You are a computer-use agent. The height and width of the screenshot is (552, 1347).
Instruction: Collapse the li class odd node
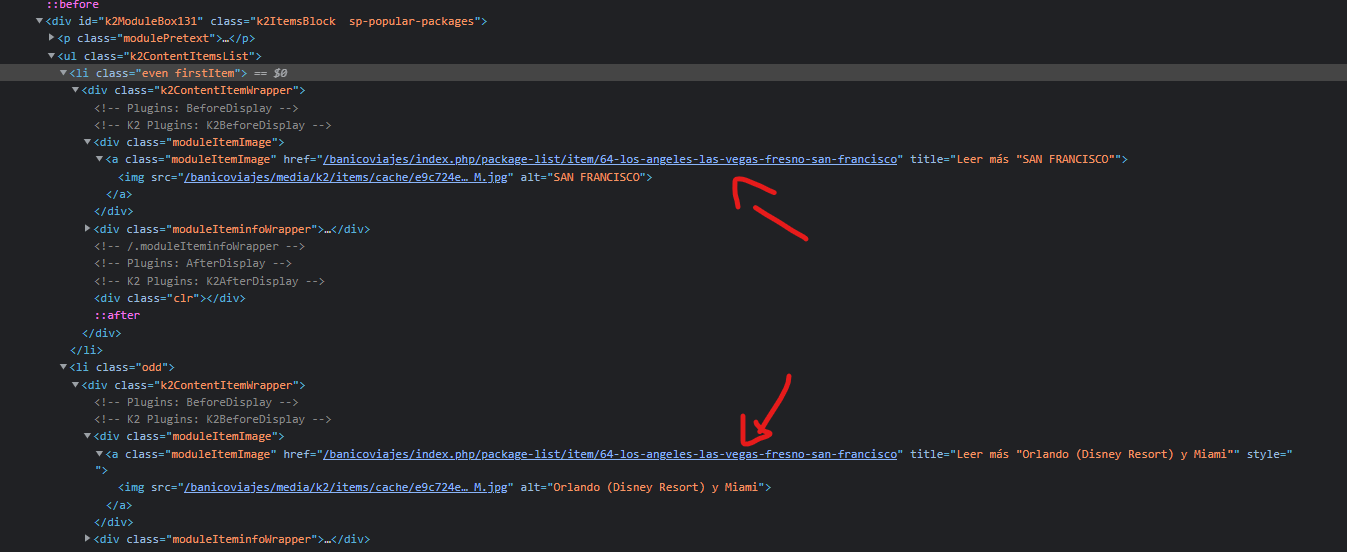63,367
